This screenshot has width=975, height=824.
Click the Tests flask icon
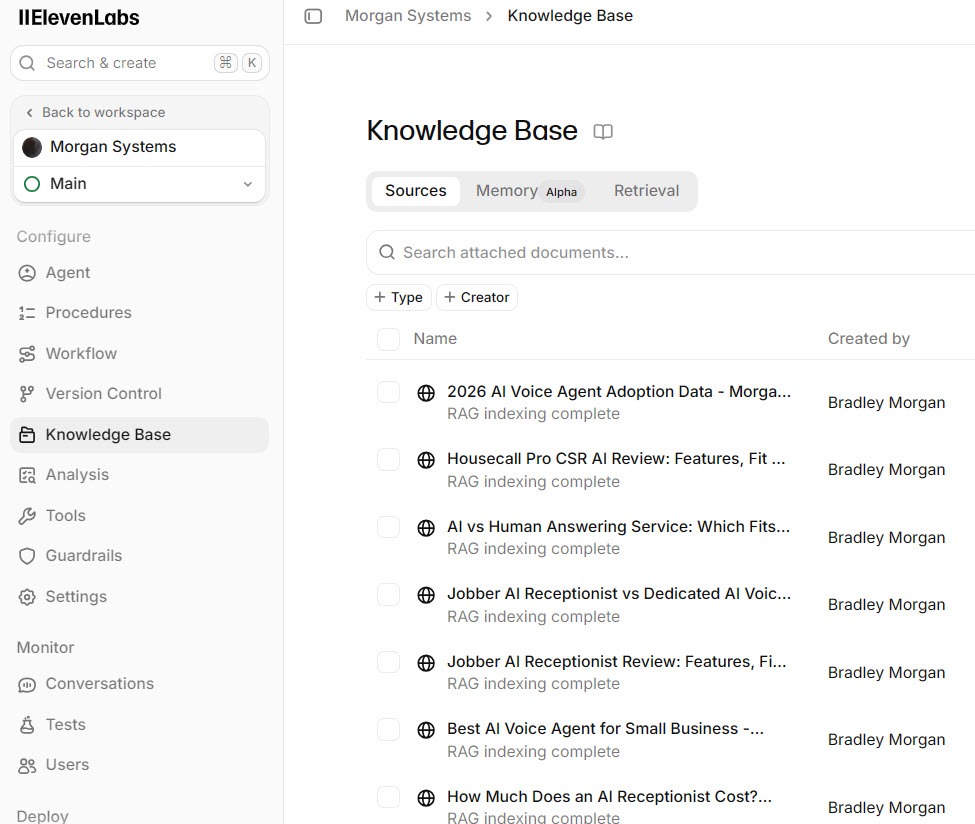click(27, 724)
